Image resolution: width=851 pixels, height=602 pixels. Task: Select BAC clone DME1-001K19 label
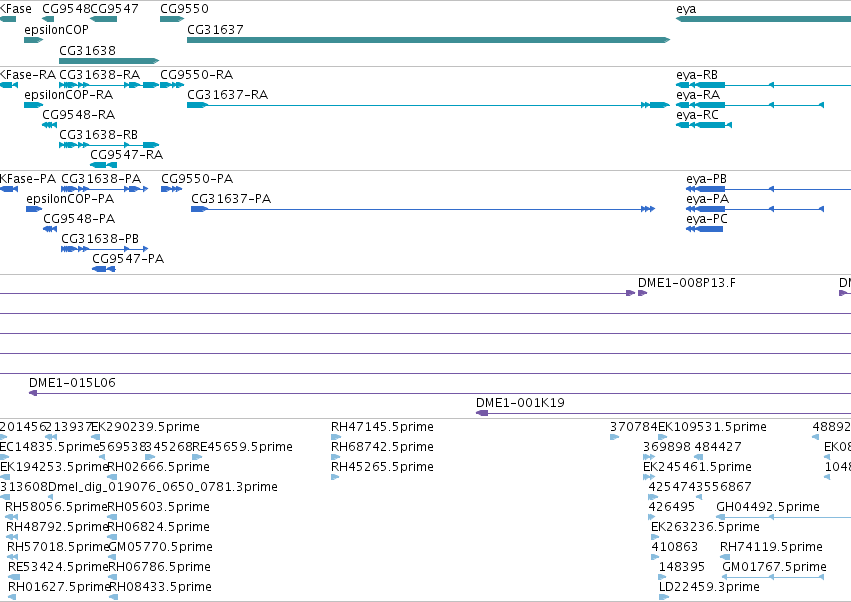(x=520, y=402)
